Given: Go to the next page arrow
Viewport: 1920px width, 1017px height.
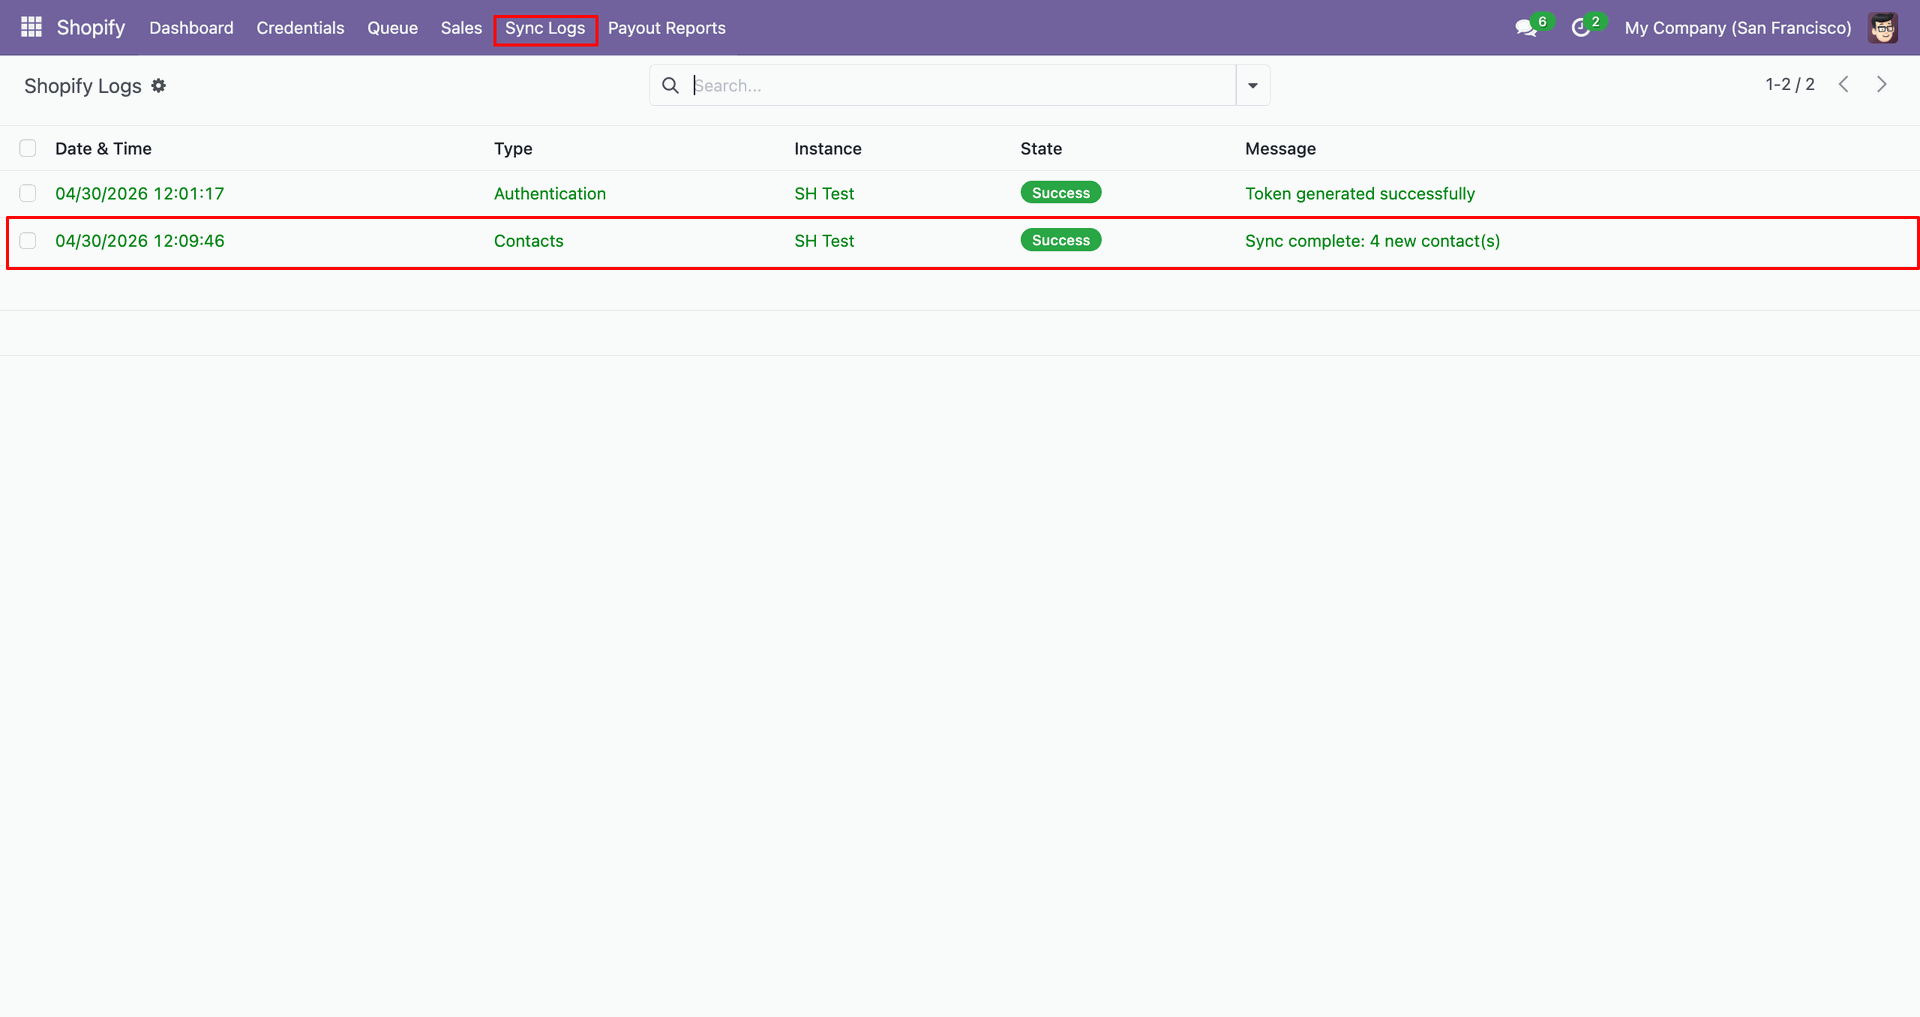Looking at the screenshot, I should 1881,85.
